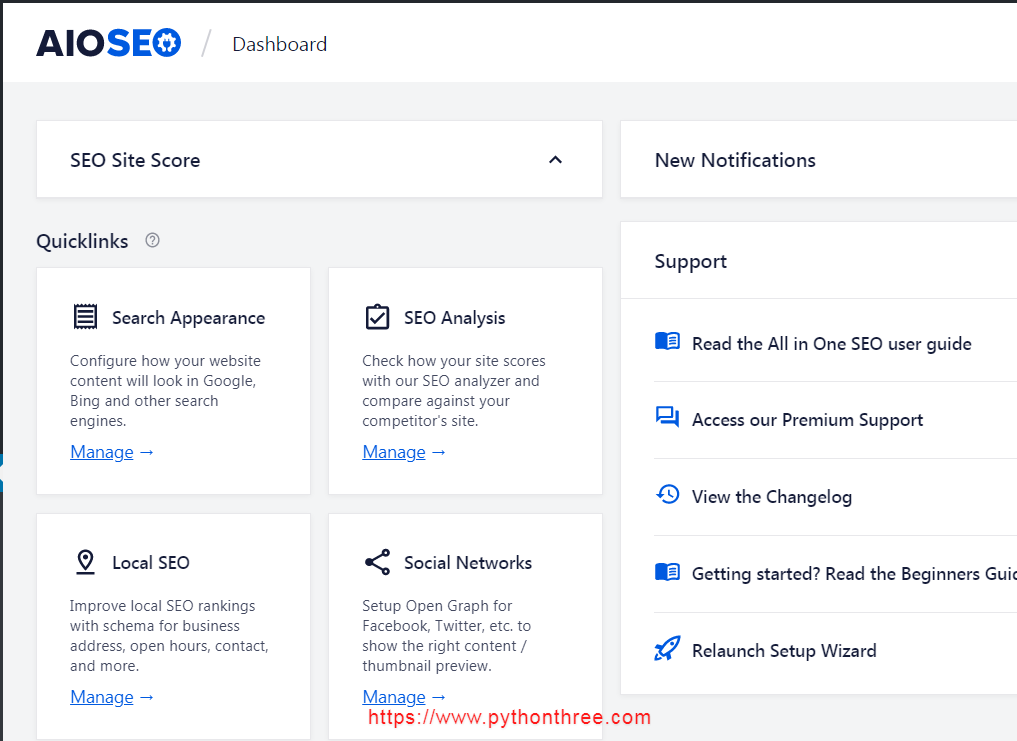
Task: Click the rocket icon for Relaunch Setup Wizard
Action: coord(666,649)
